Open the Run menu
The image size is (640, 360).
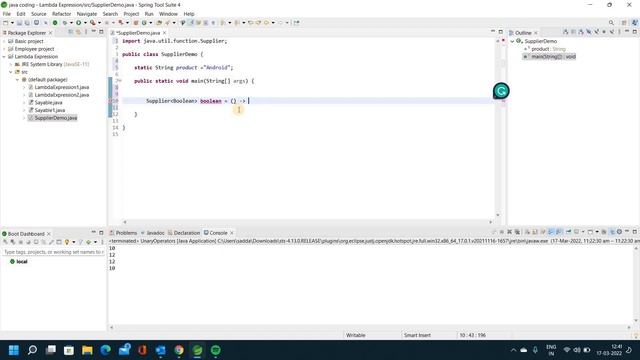pos(149,14)
